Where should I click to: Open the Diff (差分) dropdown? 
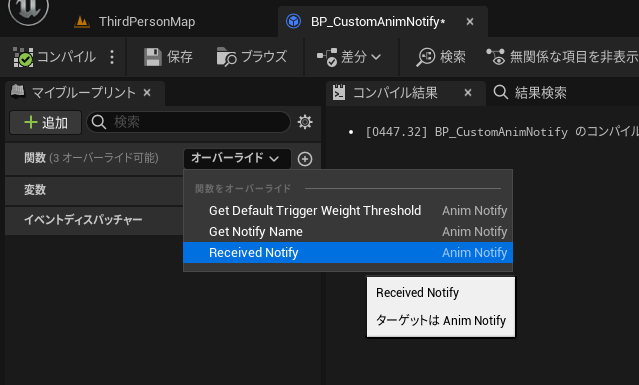(x=349, y=57)
